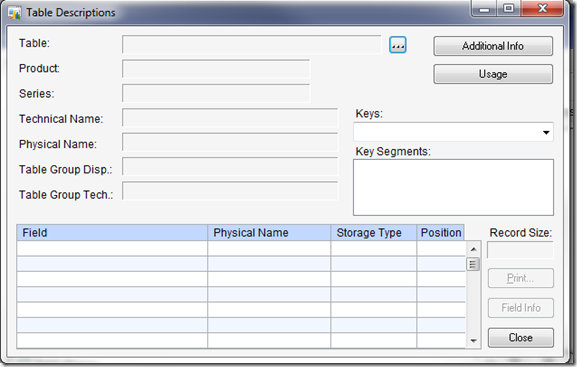Open table lookup ellipsis button
The height and width of the screenshot is (367, 577).
pyautogui.click(x=398, y=45)
